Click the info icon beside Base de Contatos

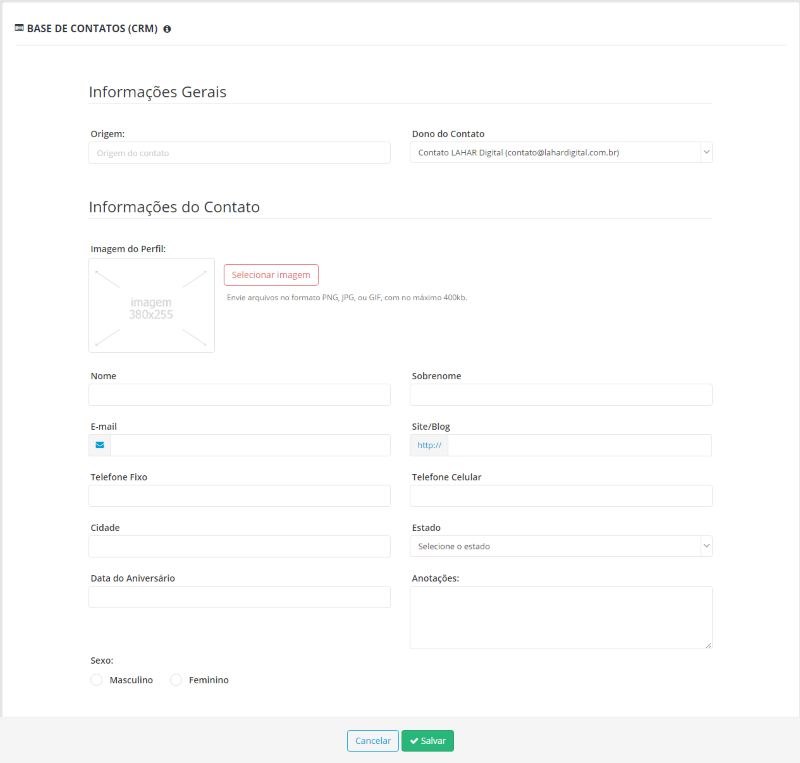pos(167,29)
